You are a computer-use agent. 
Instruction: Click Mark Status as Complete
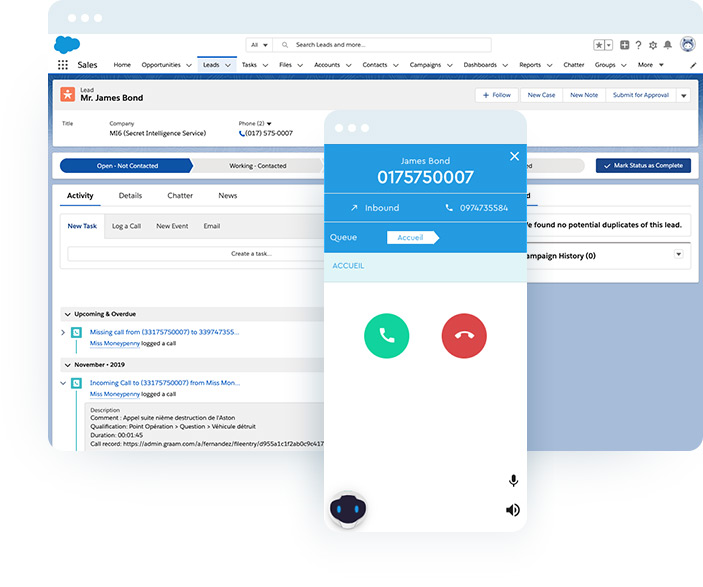coord(643,165)
